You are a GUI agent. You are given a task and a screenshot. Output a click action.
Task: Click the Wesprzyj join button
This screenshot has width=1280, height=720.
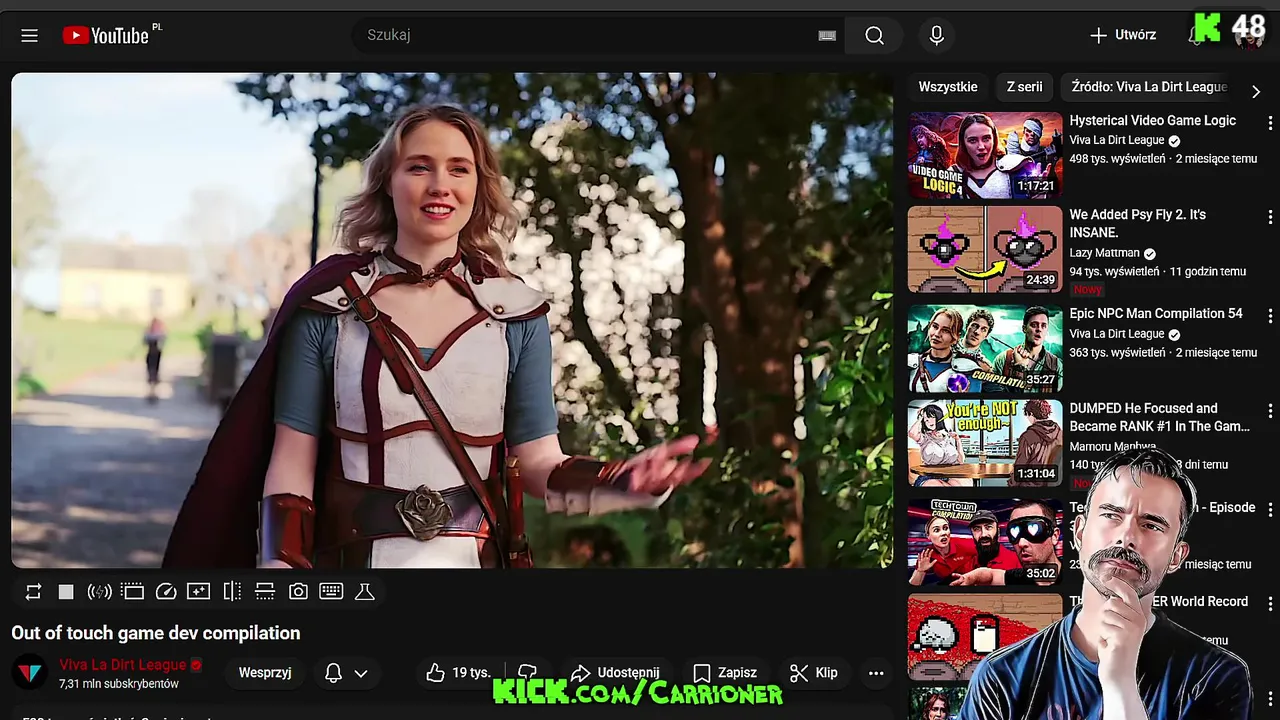(265, 673)
